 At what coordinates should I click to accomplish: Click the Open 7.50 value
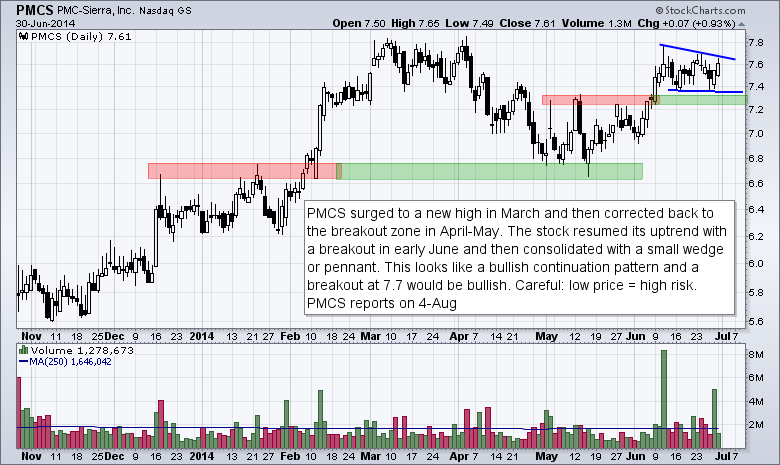pos(359,23)
